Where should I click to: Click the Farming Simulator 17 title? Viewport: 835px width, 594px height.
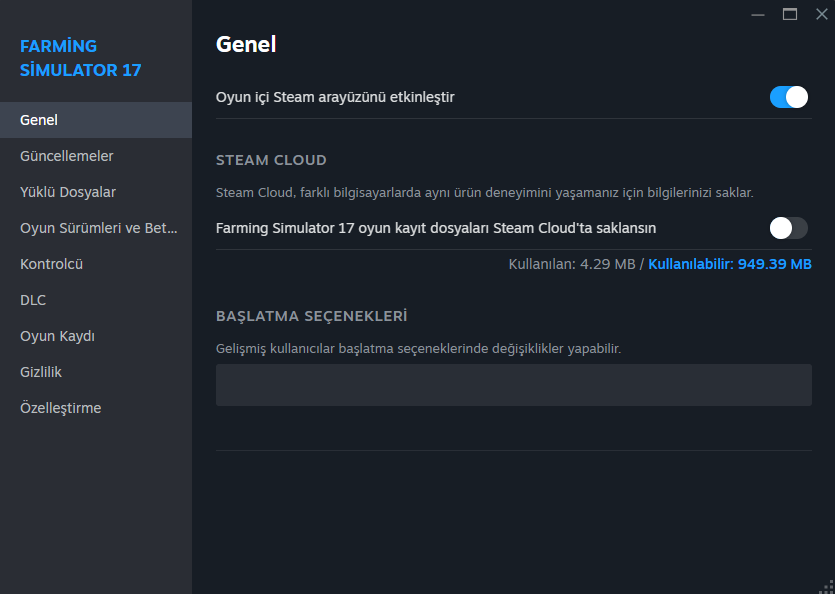tap(80, 58)
